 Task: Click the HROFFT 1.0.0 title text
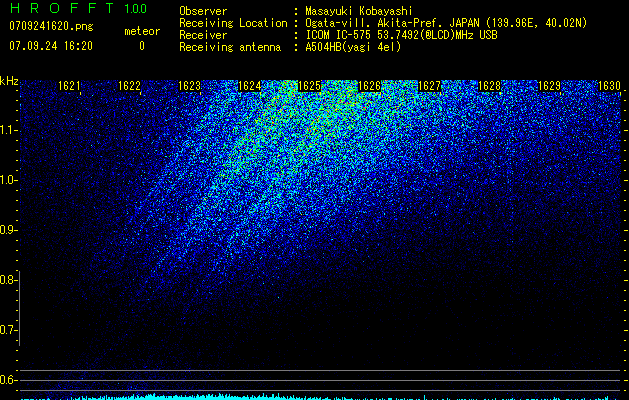[x=78, y=8]
